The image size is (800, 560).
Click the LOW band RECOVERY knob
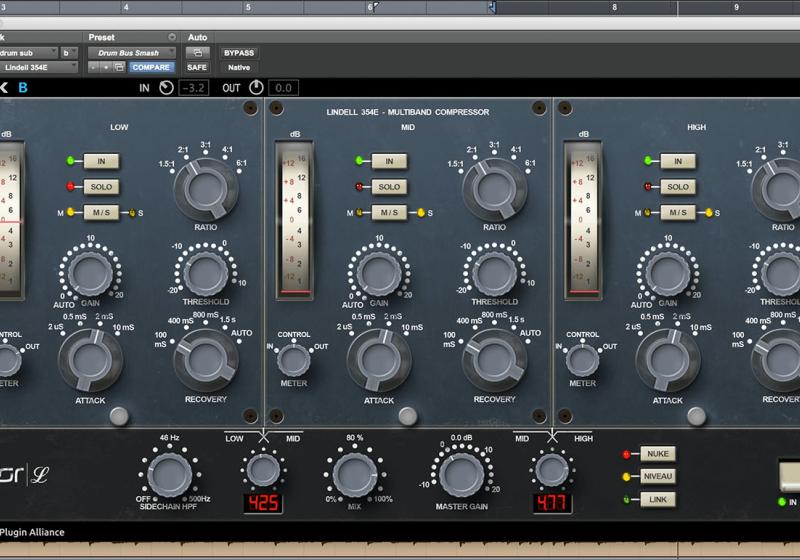[x=206, y=360]
